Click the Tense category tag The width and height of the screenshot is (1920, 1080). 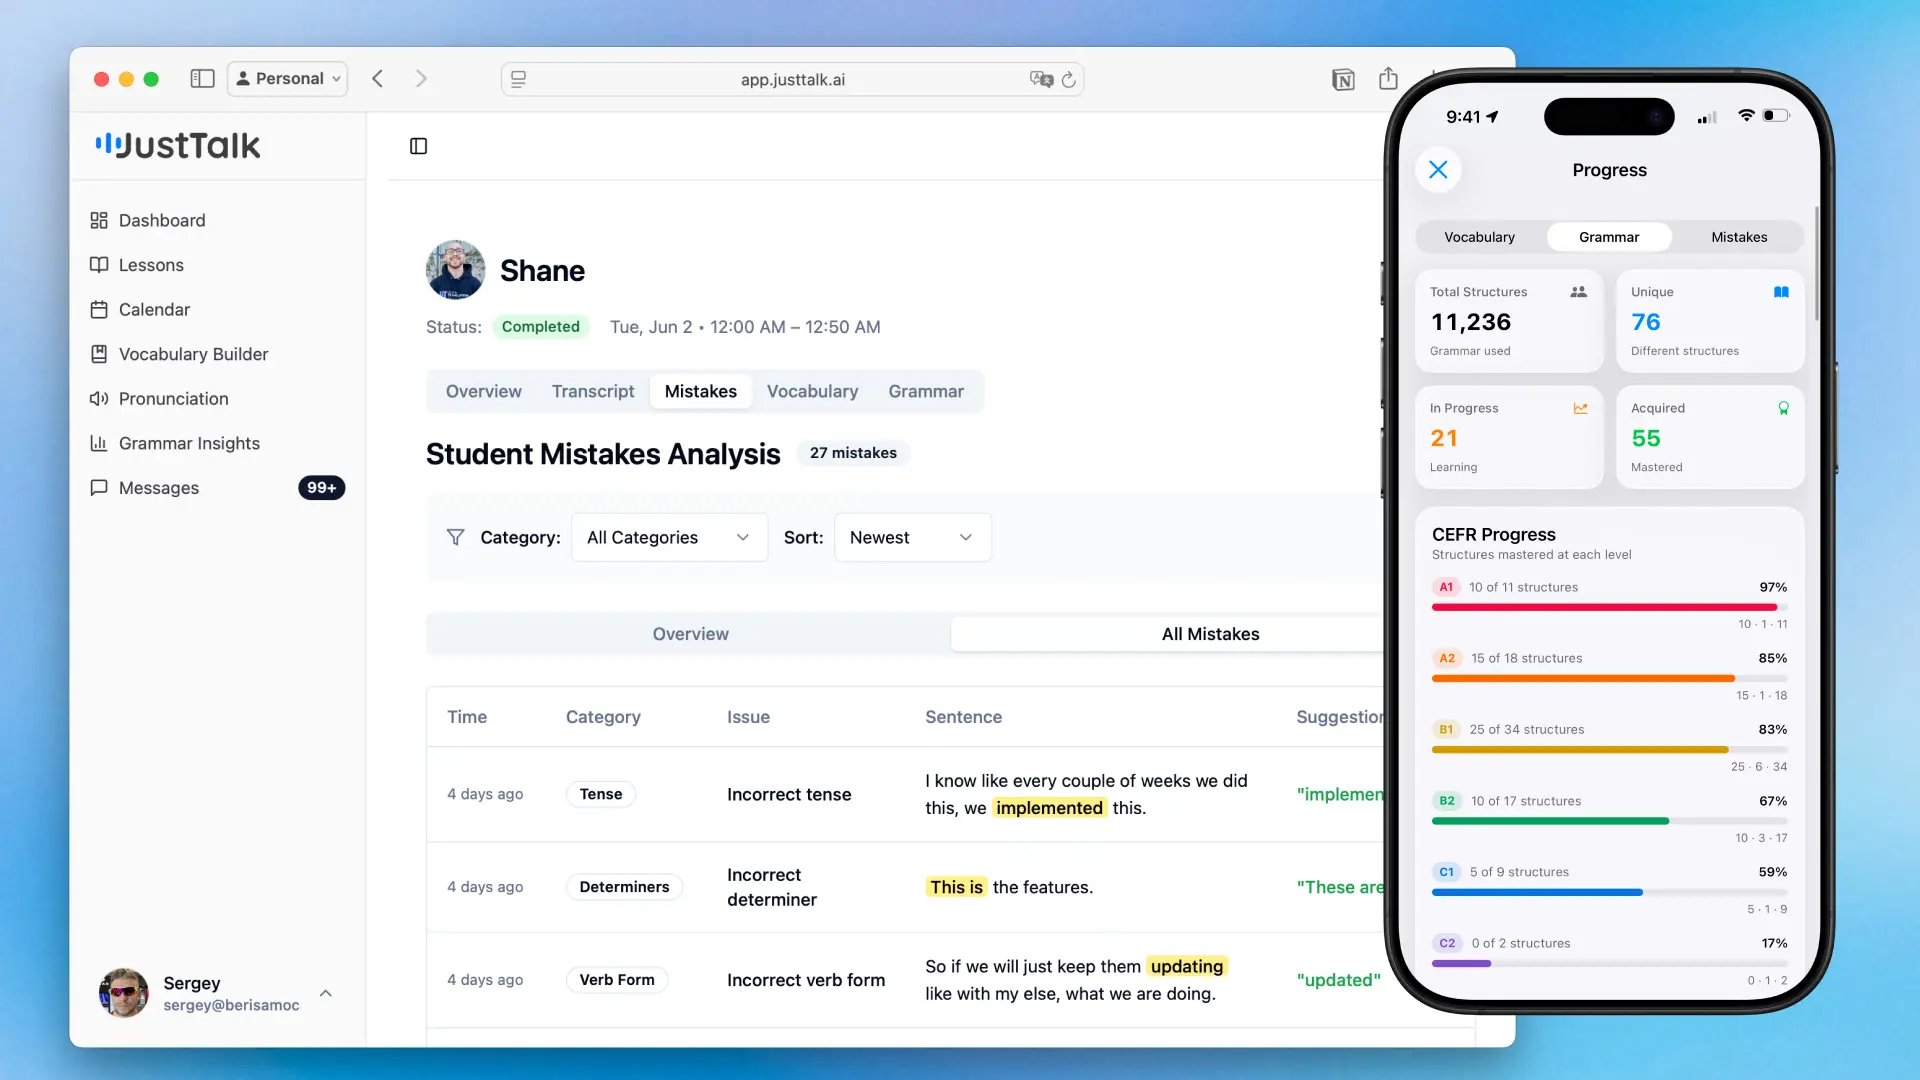pos(601,794)
